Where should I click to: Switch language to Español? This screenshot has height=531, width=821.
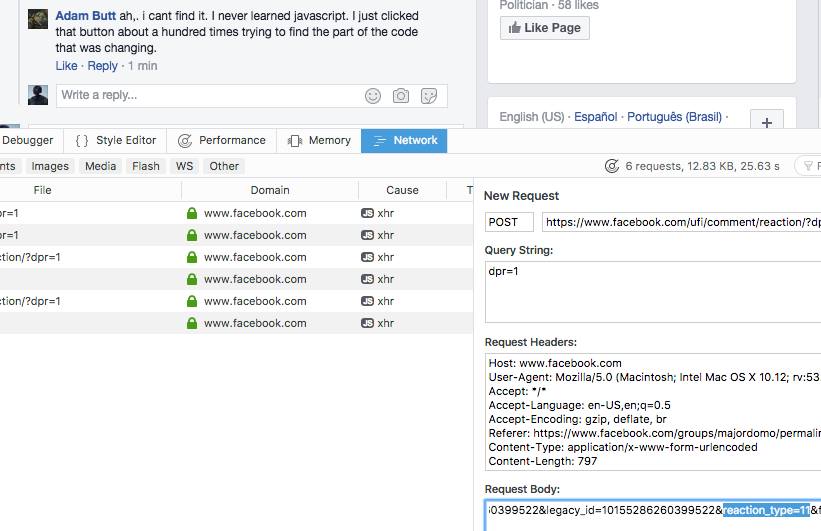(595, 117)
